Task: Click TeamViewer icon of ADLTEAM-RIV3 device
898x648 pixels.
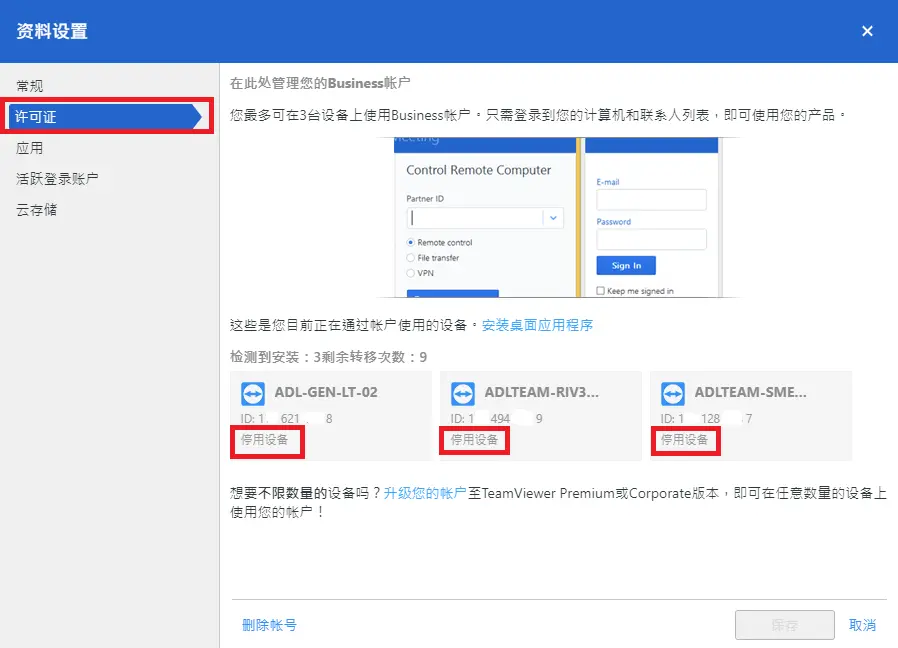Action: [x=463, y=394]
